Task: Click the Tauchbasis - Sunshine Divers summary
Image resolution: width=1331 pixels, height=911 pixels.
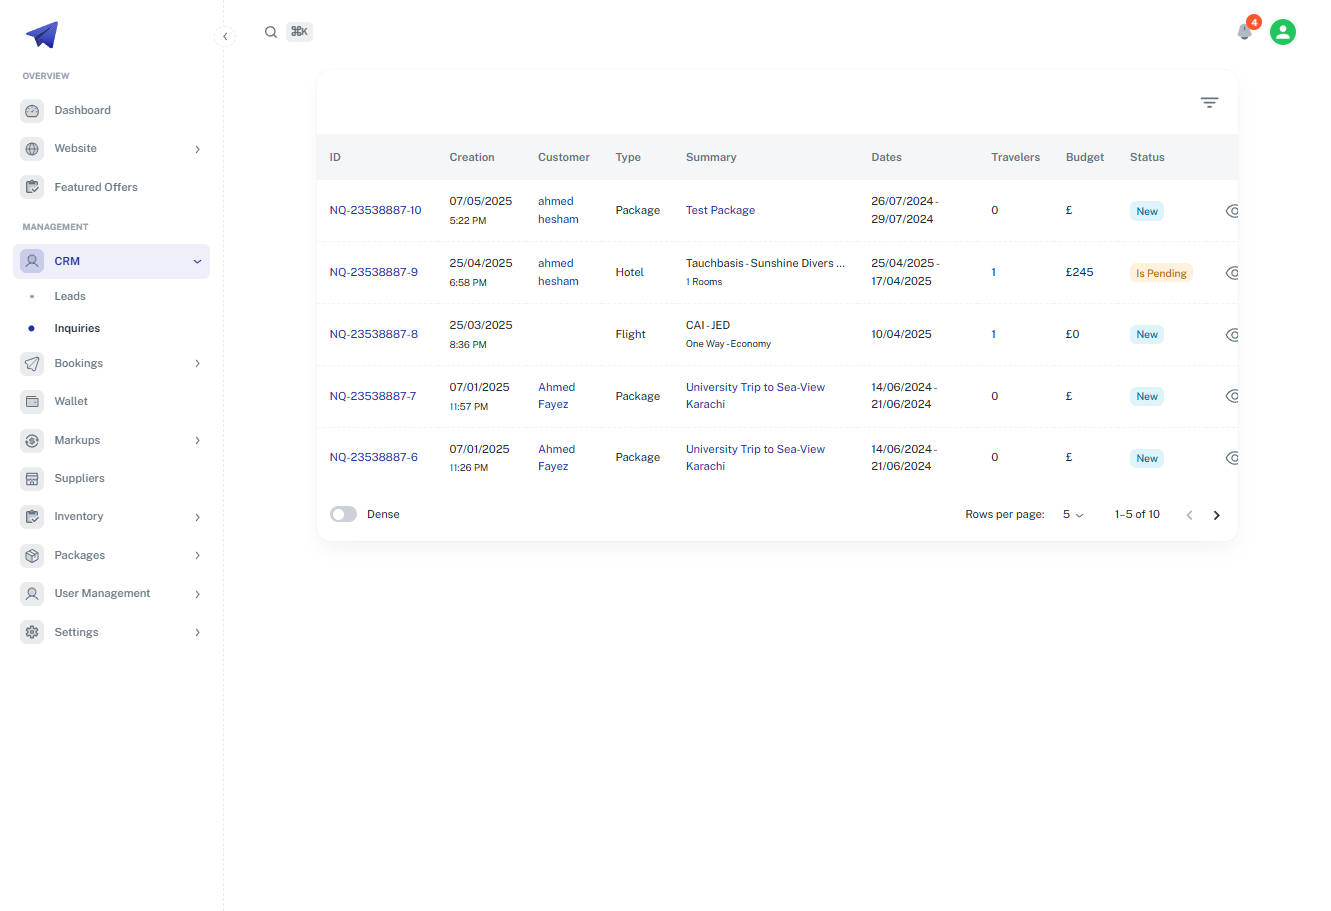Action: click(765, 263)
